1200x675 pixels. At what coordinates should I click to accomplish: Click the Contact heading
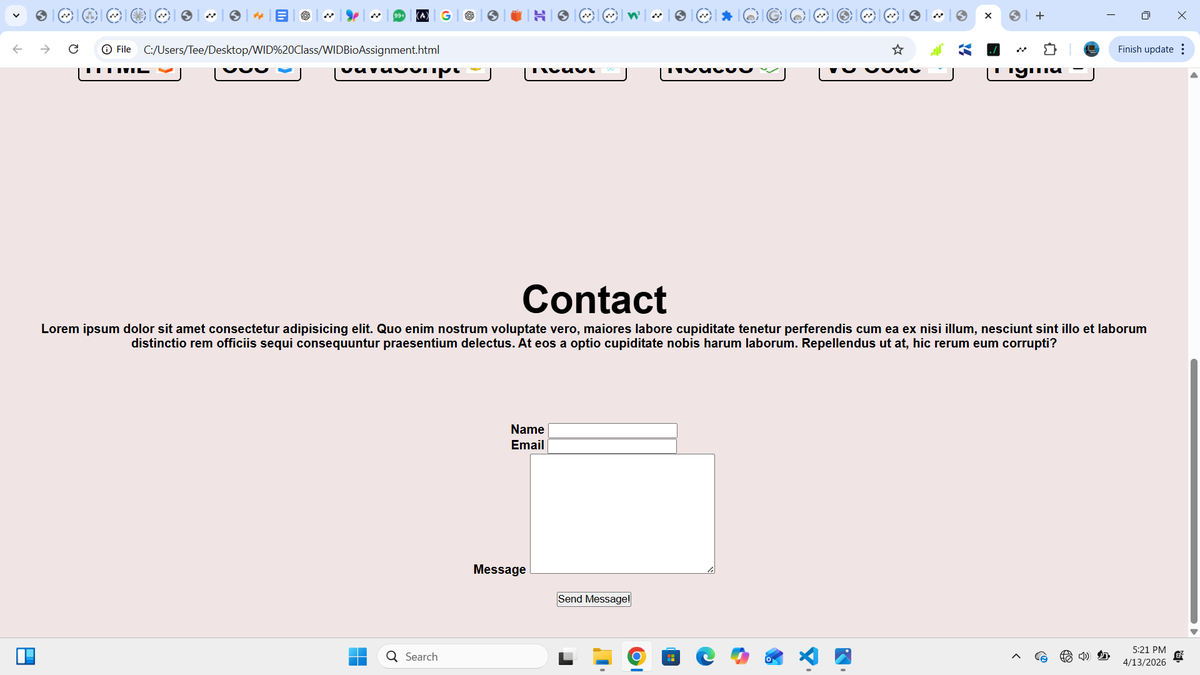click(x=594, y=299)
